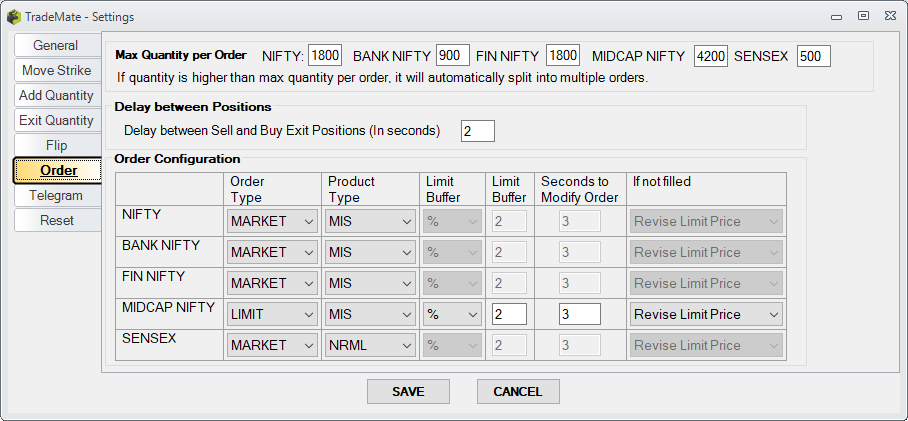Close the TradeMate Settings window

click(x=891, y=16)
